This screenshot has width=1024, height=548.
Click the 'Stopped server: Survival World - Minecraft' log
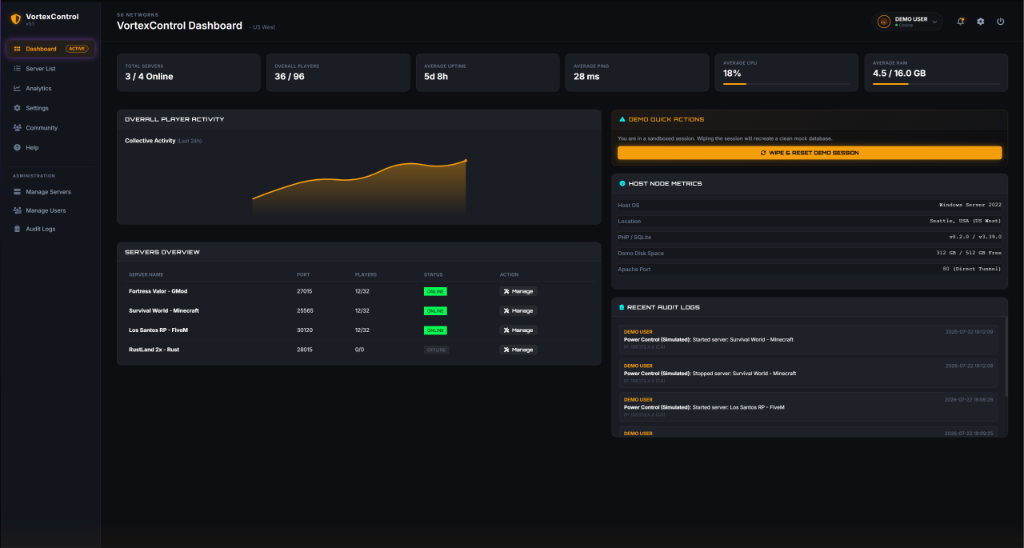point(744,374)
